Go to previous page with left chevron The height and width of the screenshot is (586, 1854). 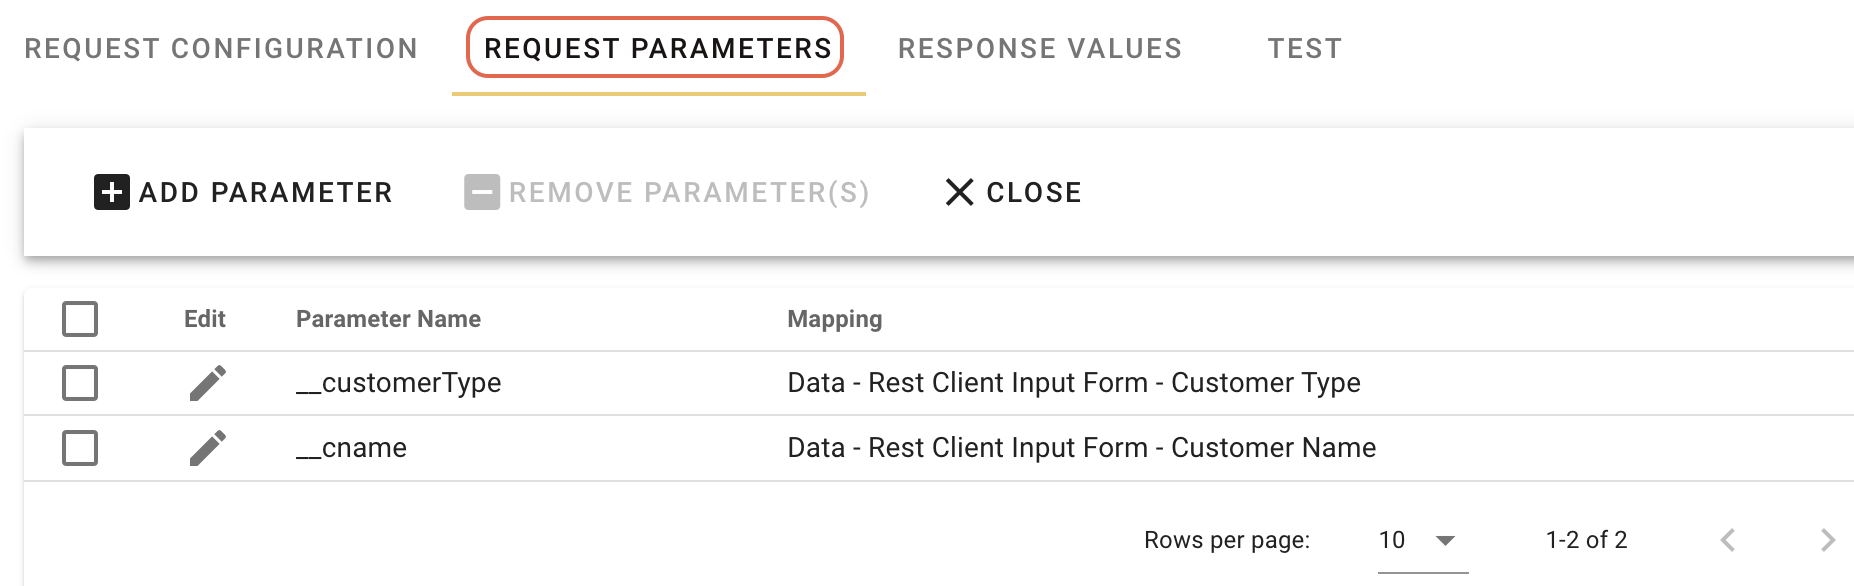(x=1727, y=540)
